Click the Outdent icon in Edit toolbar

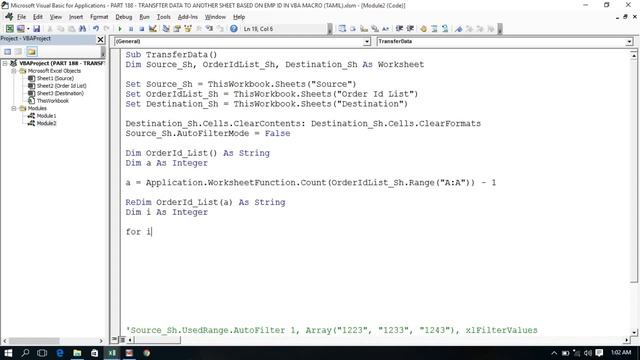[410, 29]
